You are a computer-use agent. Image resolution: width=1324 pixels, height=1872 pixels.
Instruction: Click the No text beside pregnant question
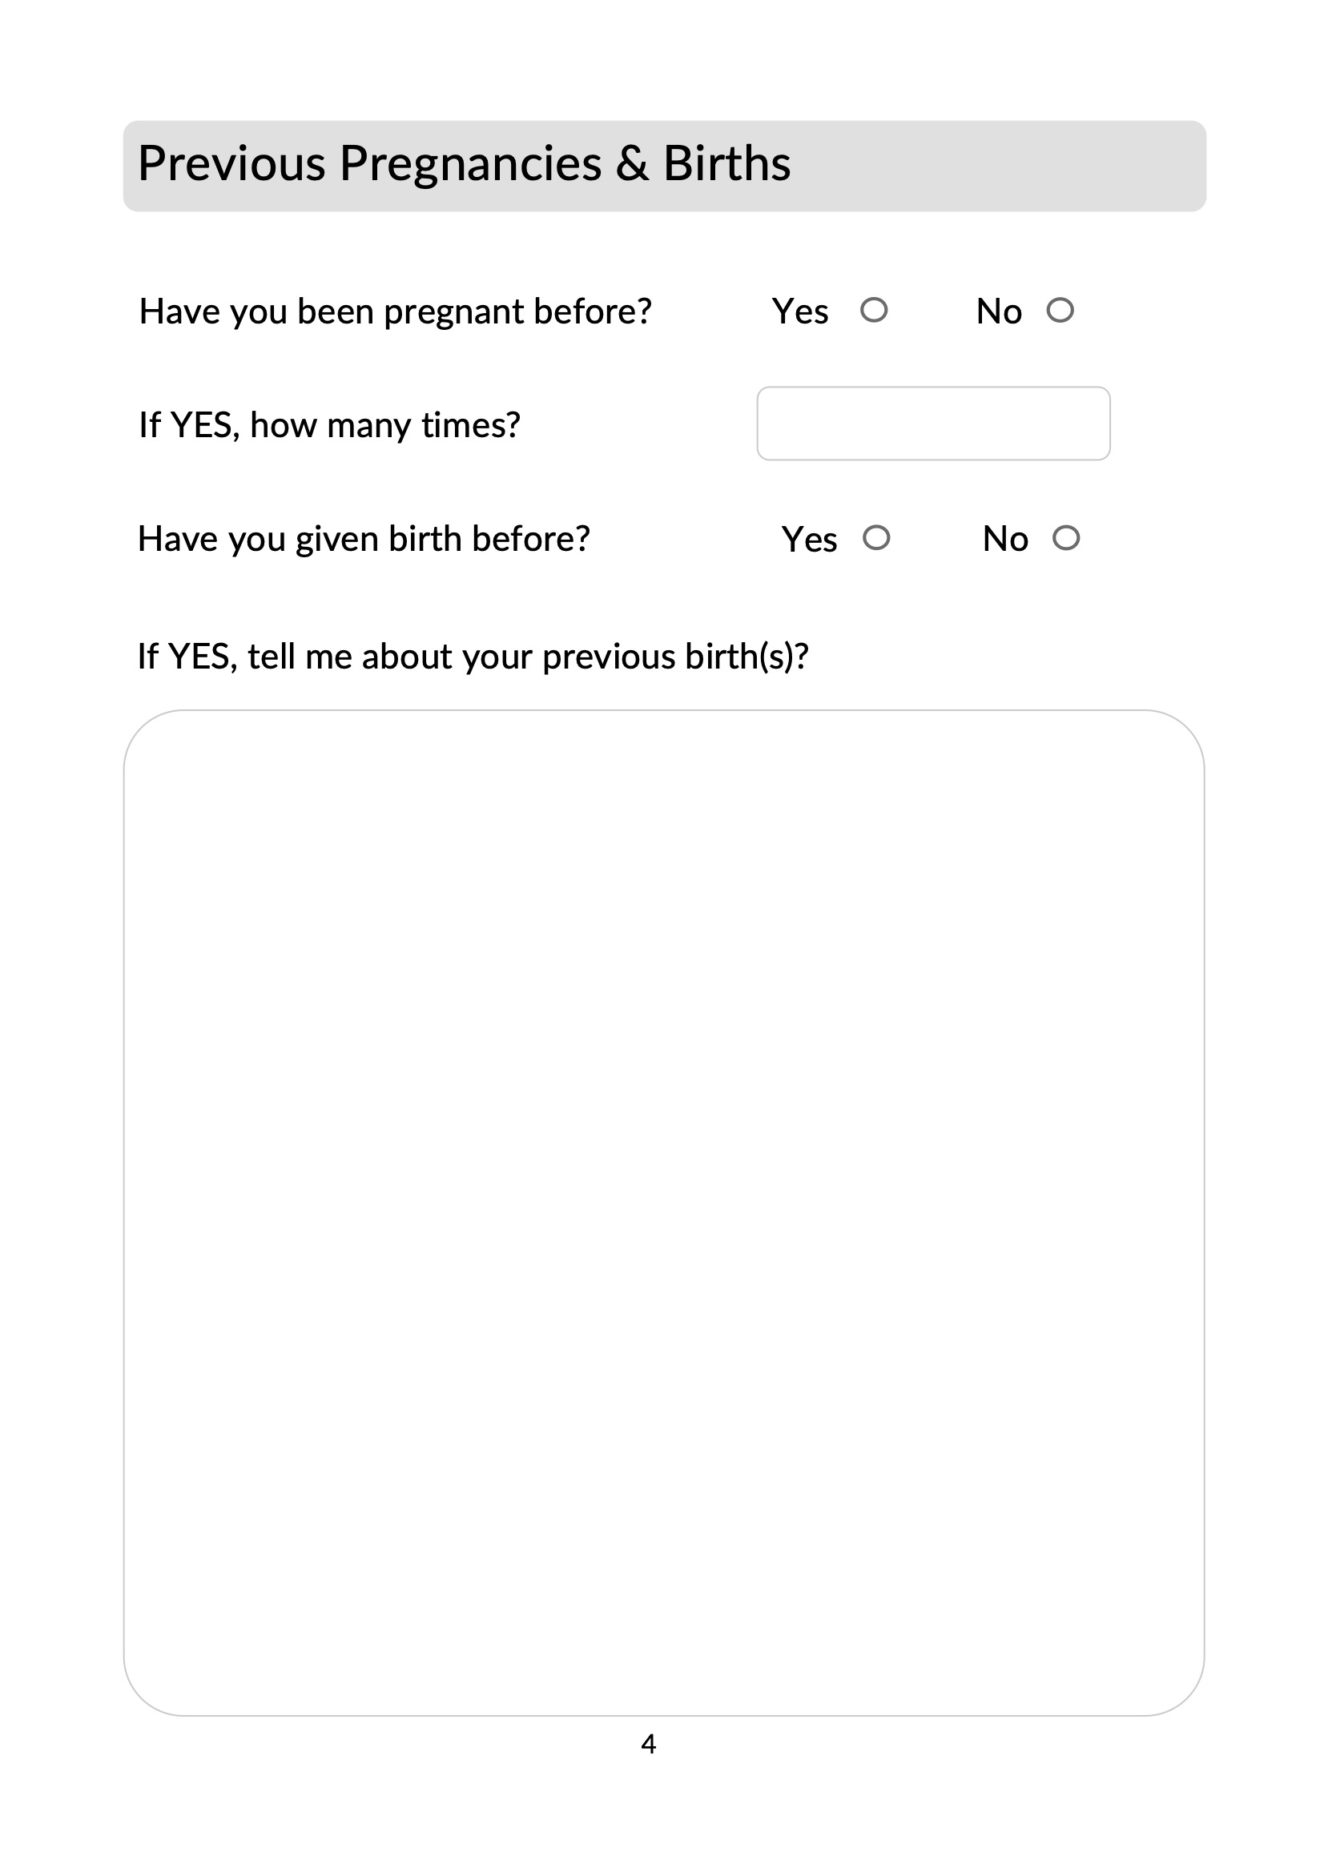point(998,312)
